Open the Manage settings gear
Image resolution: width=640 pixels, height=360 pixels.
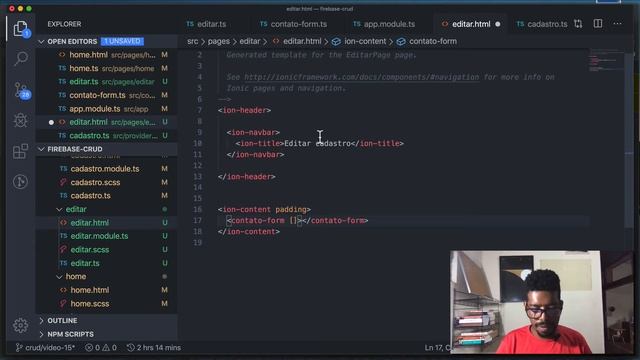click(x=20, y=325)
